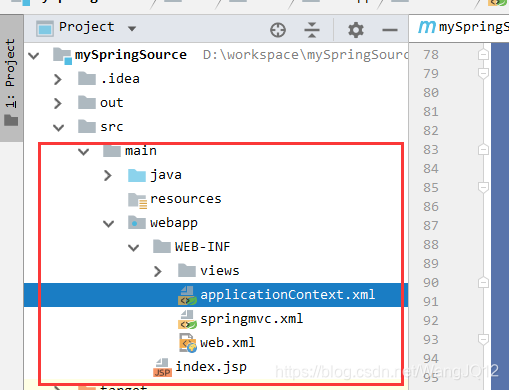Toggle code fold marker at line 93
This screenshot has height=390, width=509.
[483, 340]
